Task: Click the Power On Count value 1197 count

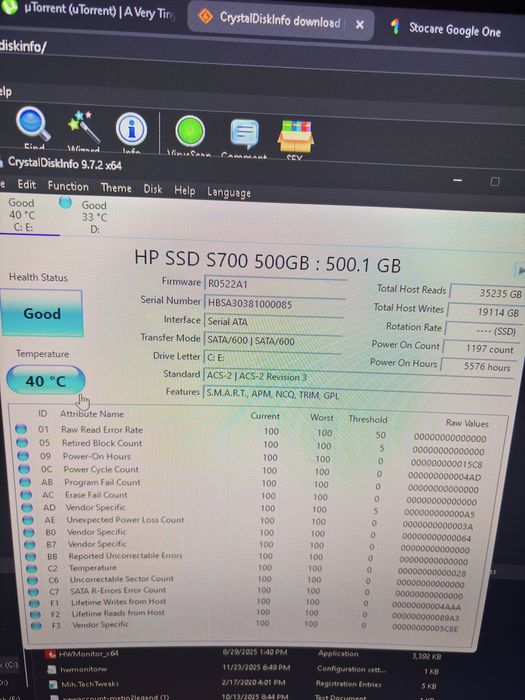Action: pos(480,349)
